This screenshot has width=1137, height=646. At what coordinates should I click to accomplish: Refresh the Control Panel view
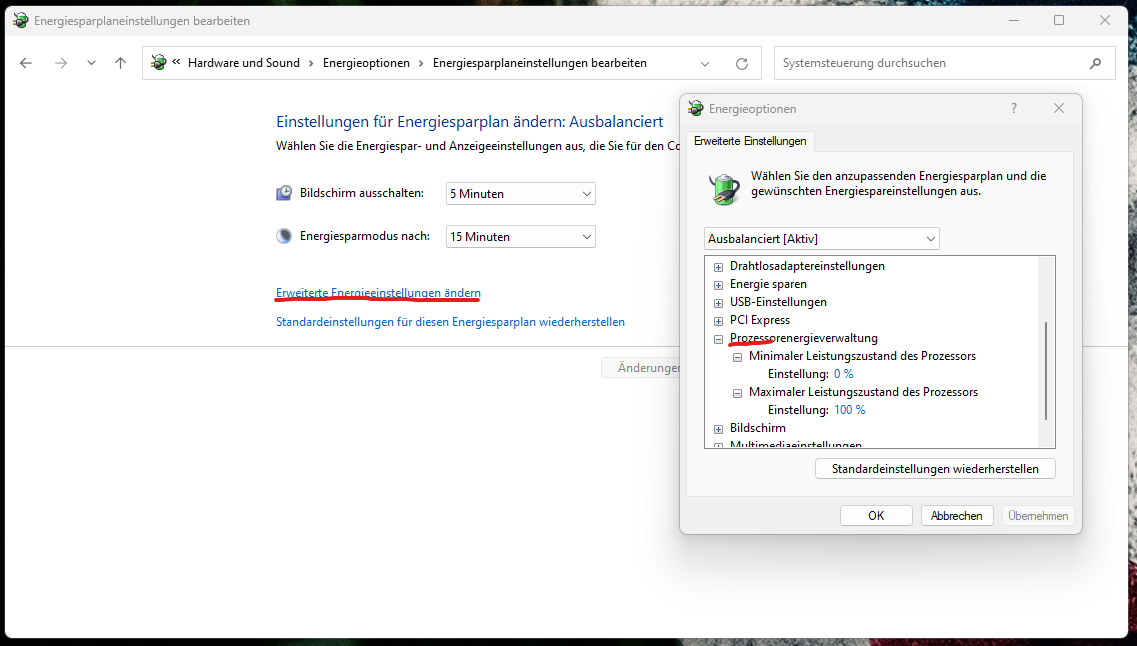pos(742,64)
